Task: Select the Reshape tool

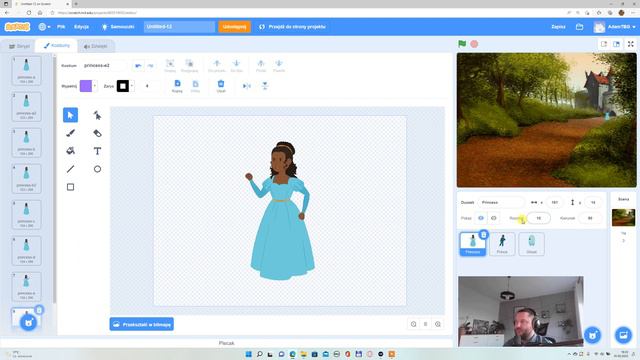Action: (x=97, y=115)
